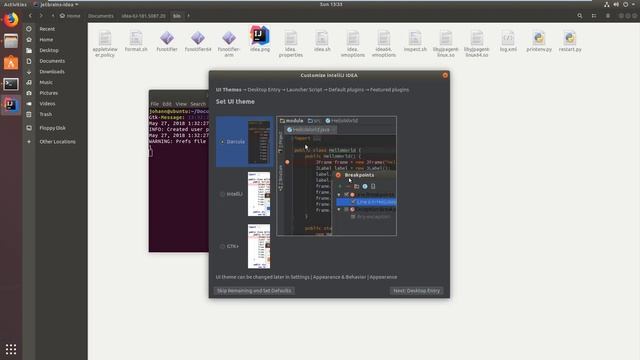Toggle list view in Files header bar
Screen dimensions: 640x360
[x=594, y=16]
